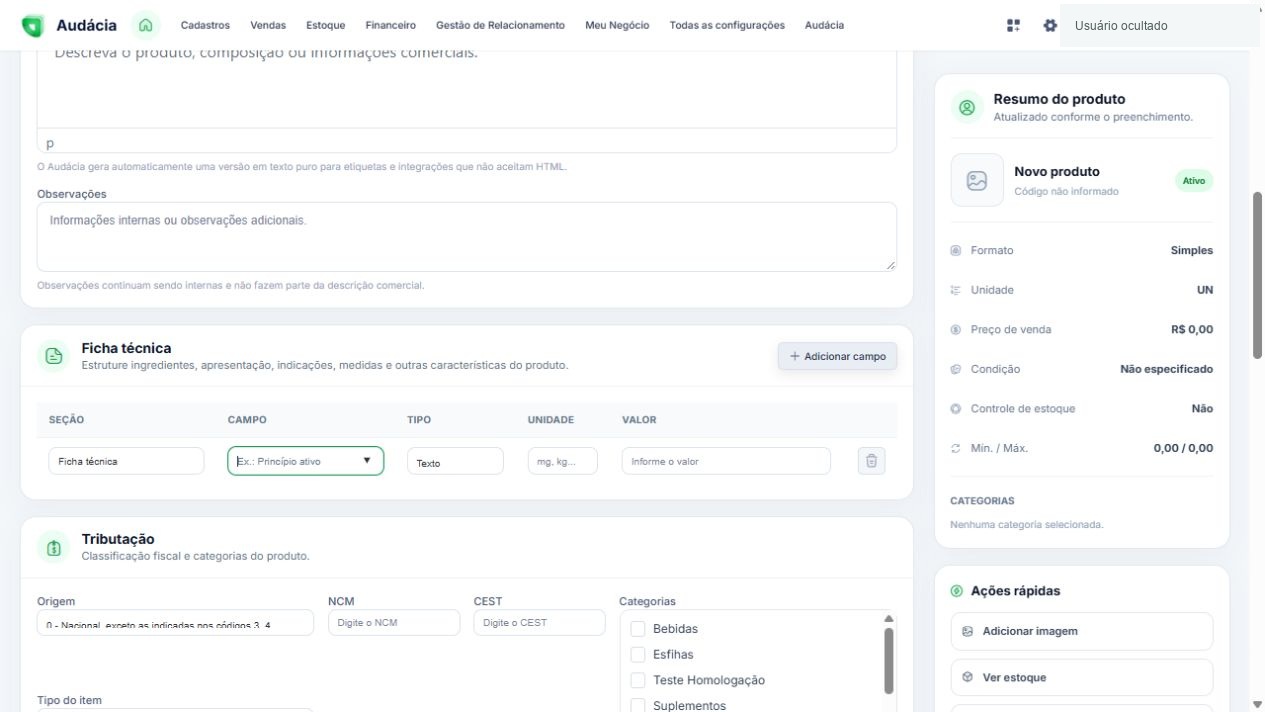
Task: Expand the Campo dropdown with Princípio ativo placeholder
Action: (305, 461)
